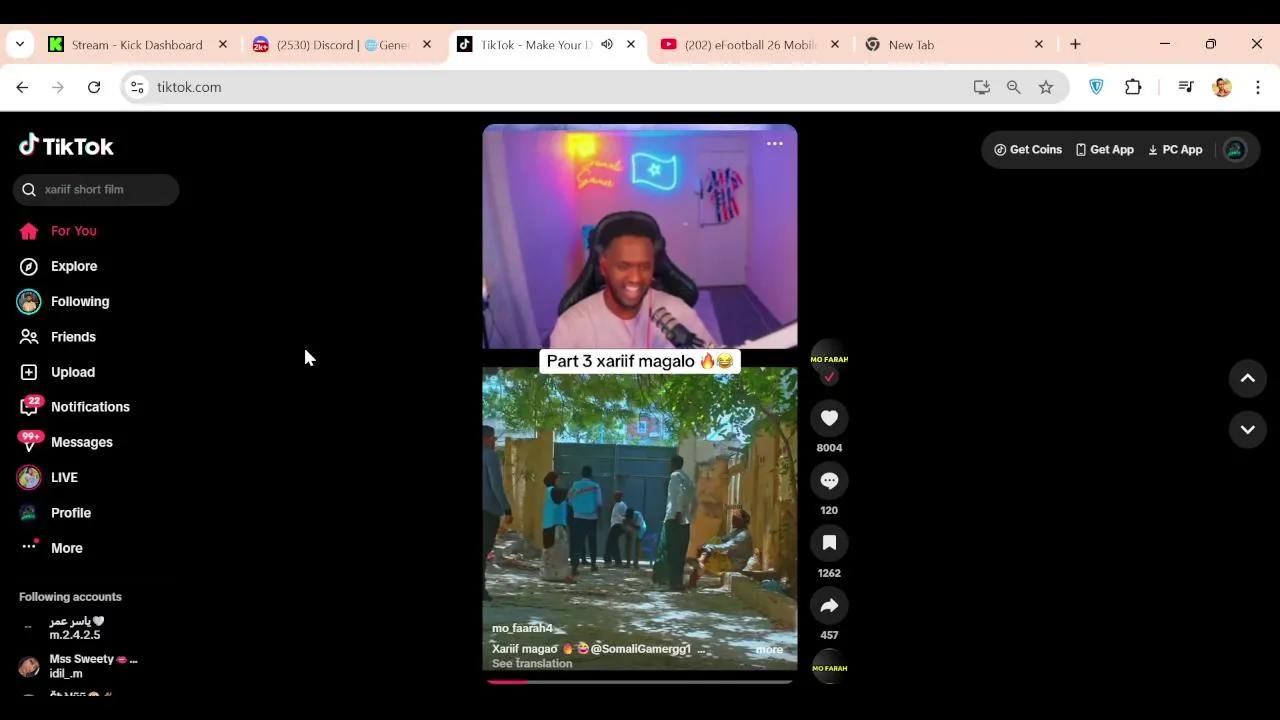
Task: Install app icon in address bar
Action: (x=982, y=87)
